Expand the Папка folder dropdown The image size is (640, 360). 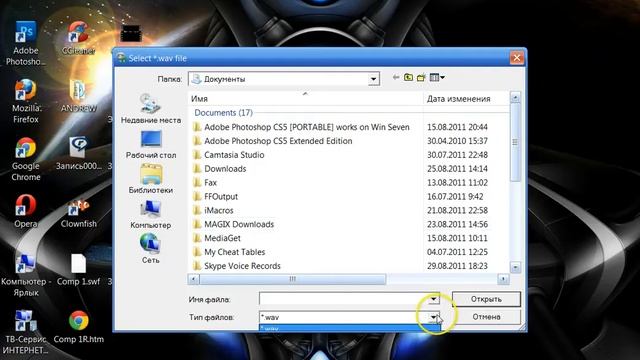(x=373, y=79)
